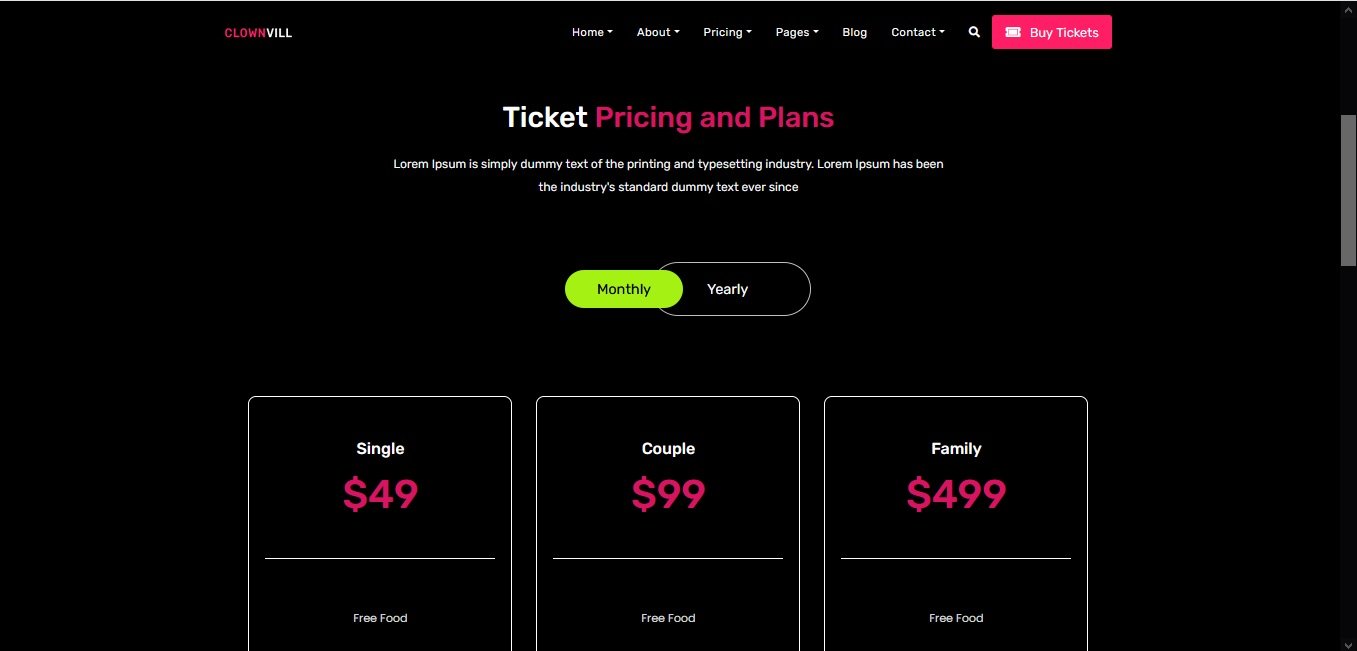
Task: Select the Family plan card
Action: (956, 524)
